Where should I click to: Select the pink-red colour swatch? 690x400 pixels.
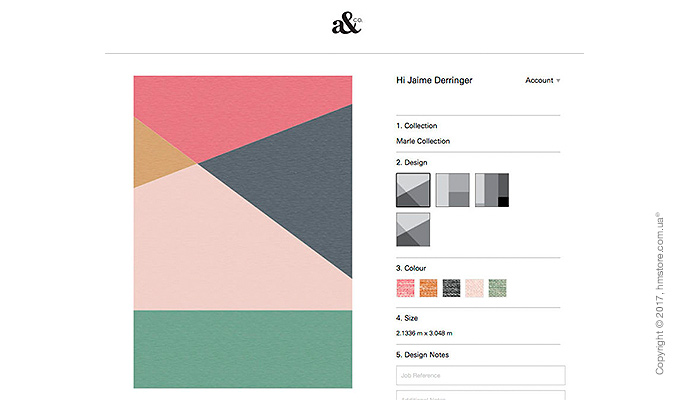tap(406, 288)
